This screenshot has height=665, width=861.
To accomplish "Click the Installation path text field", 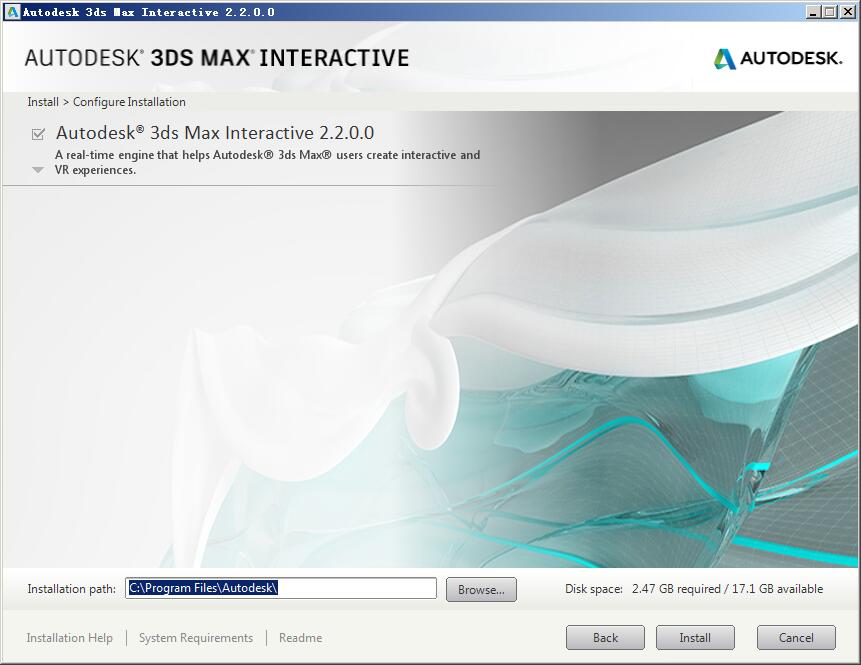I will [x=281, y=588].
